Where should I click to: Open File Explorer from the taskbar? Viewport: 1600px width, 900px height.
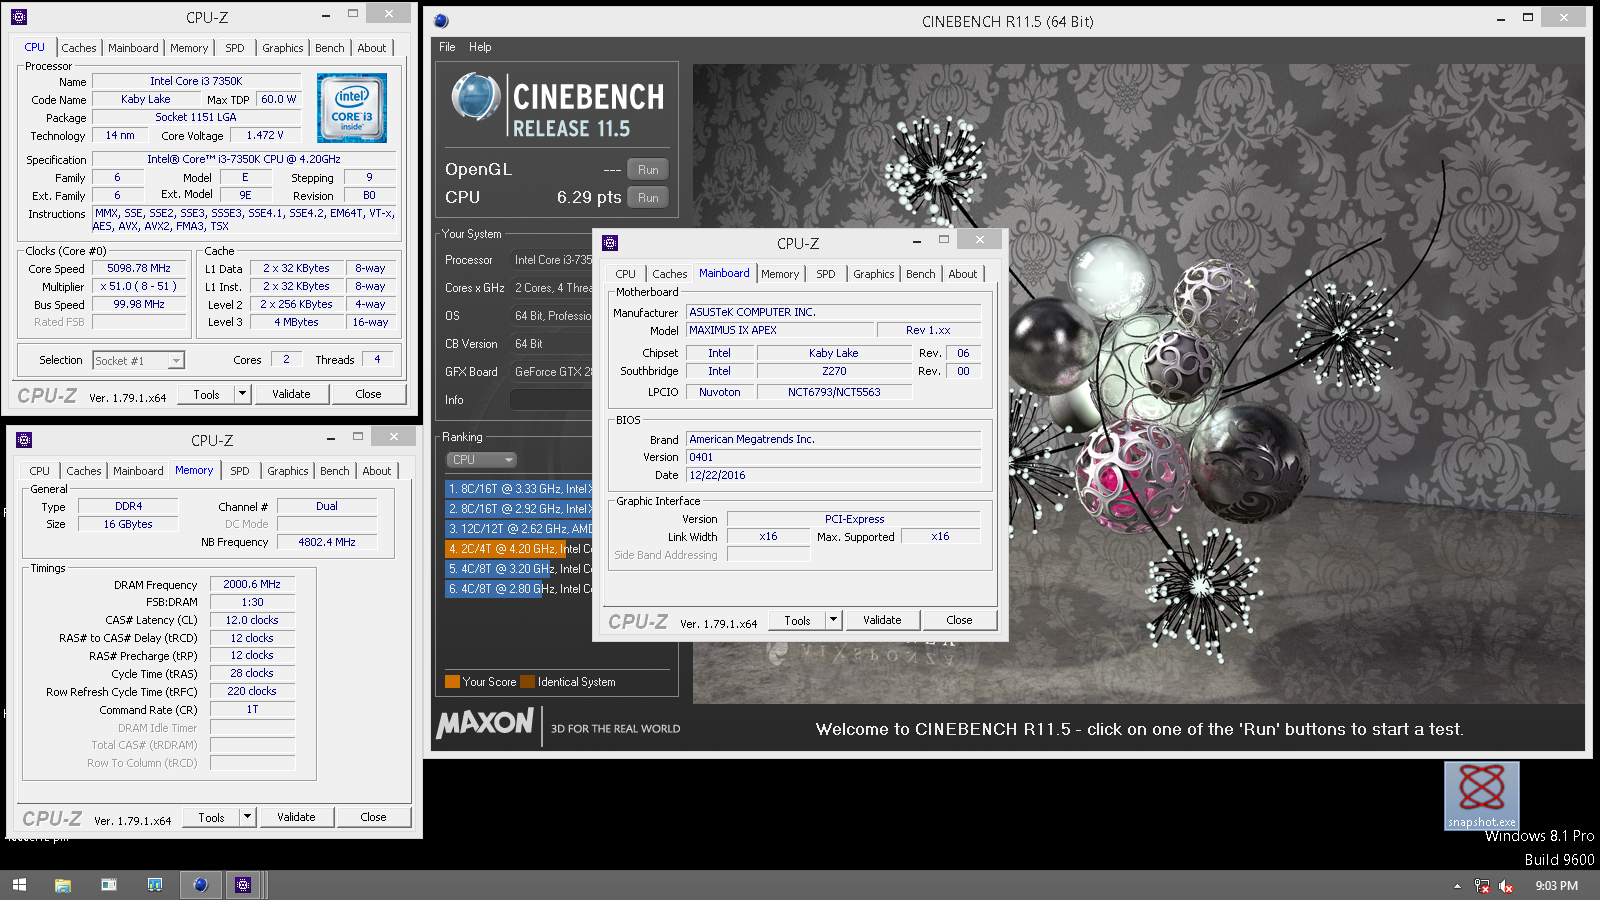[x=63, y=885]
